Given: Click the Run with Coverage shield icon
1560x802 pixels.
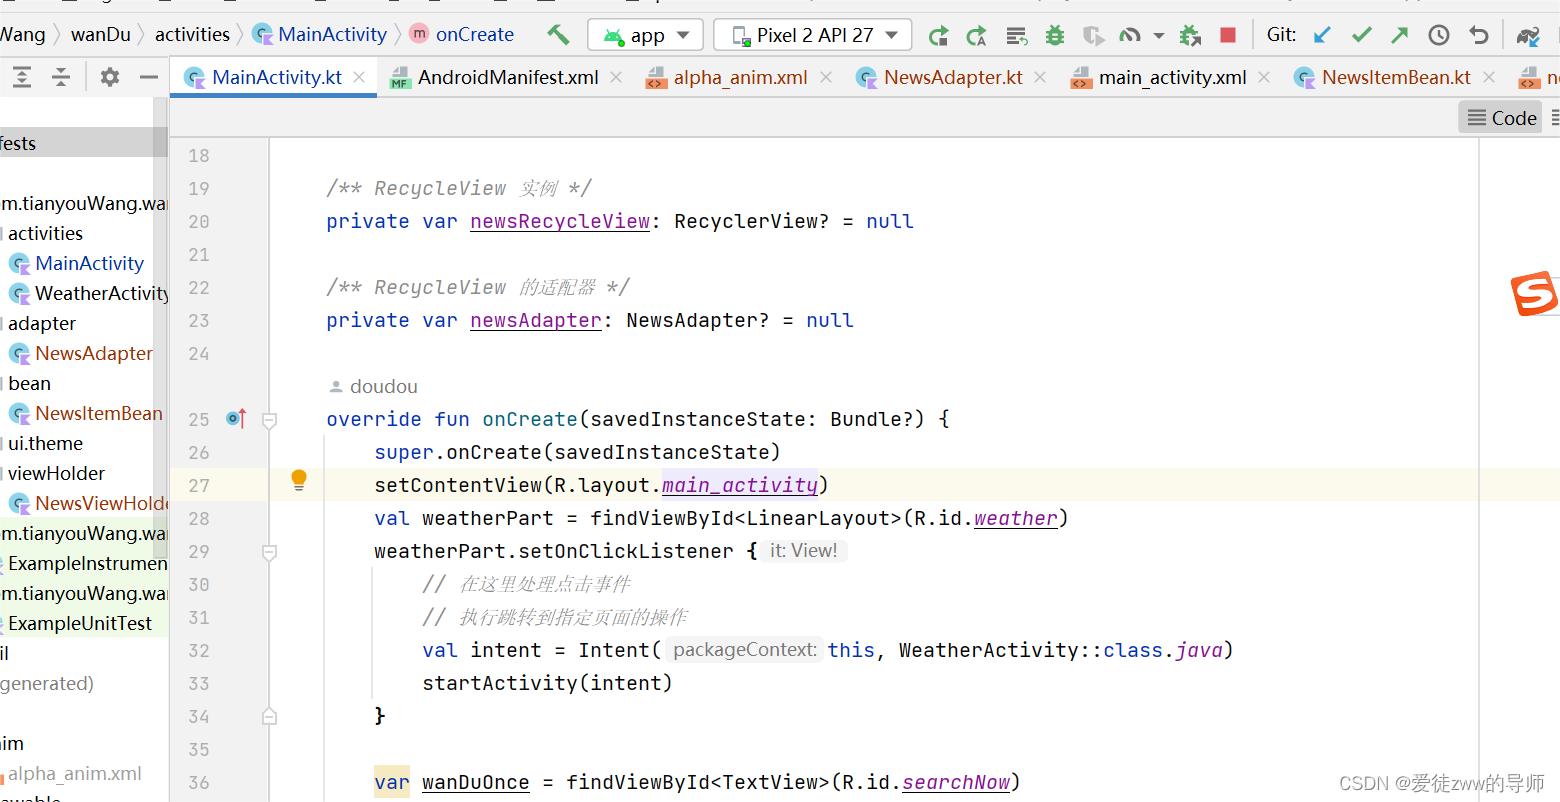Looking at the screenshot, I should [1093, 36].
